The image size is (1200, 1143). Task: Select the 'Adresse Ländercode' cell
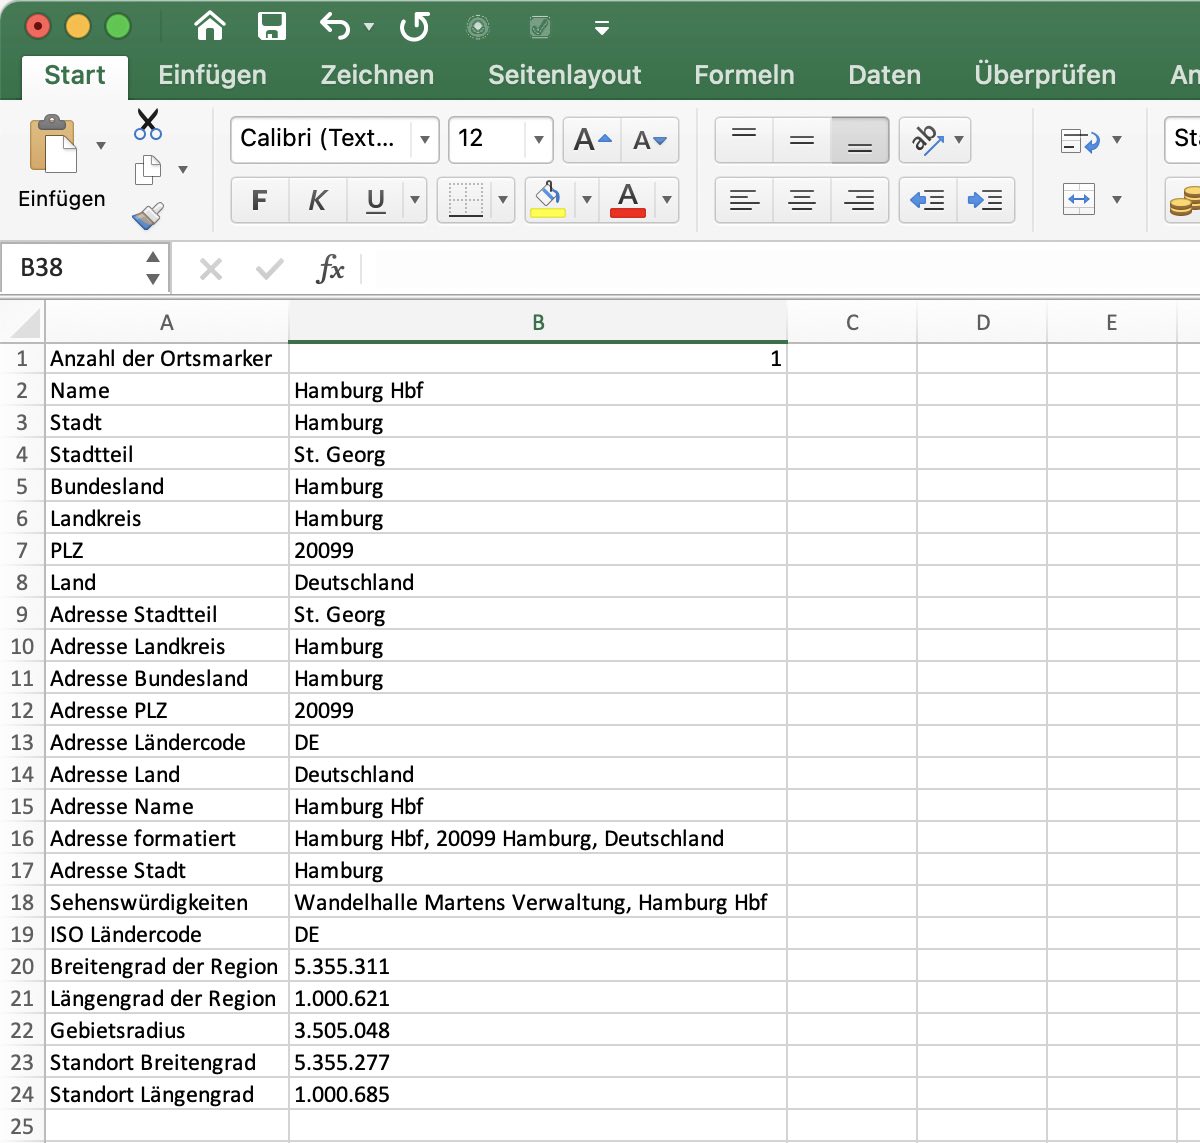(x=167, y=742)
